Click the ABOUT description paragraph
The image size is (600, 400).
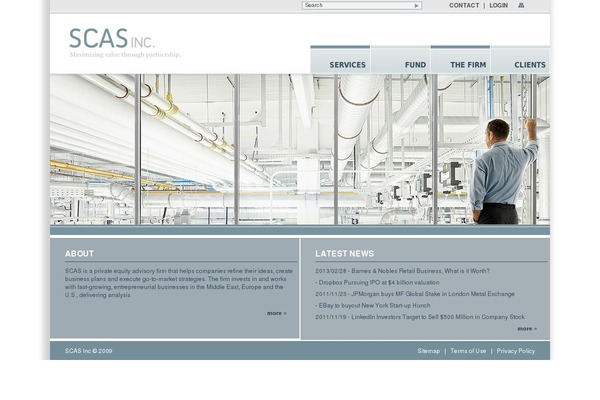pos(179,283)
